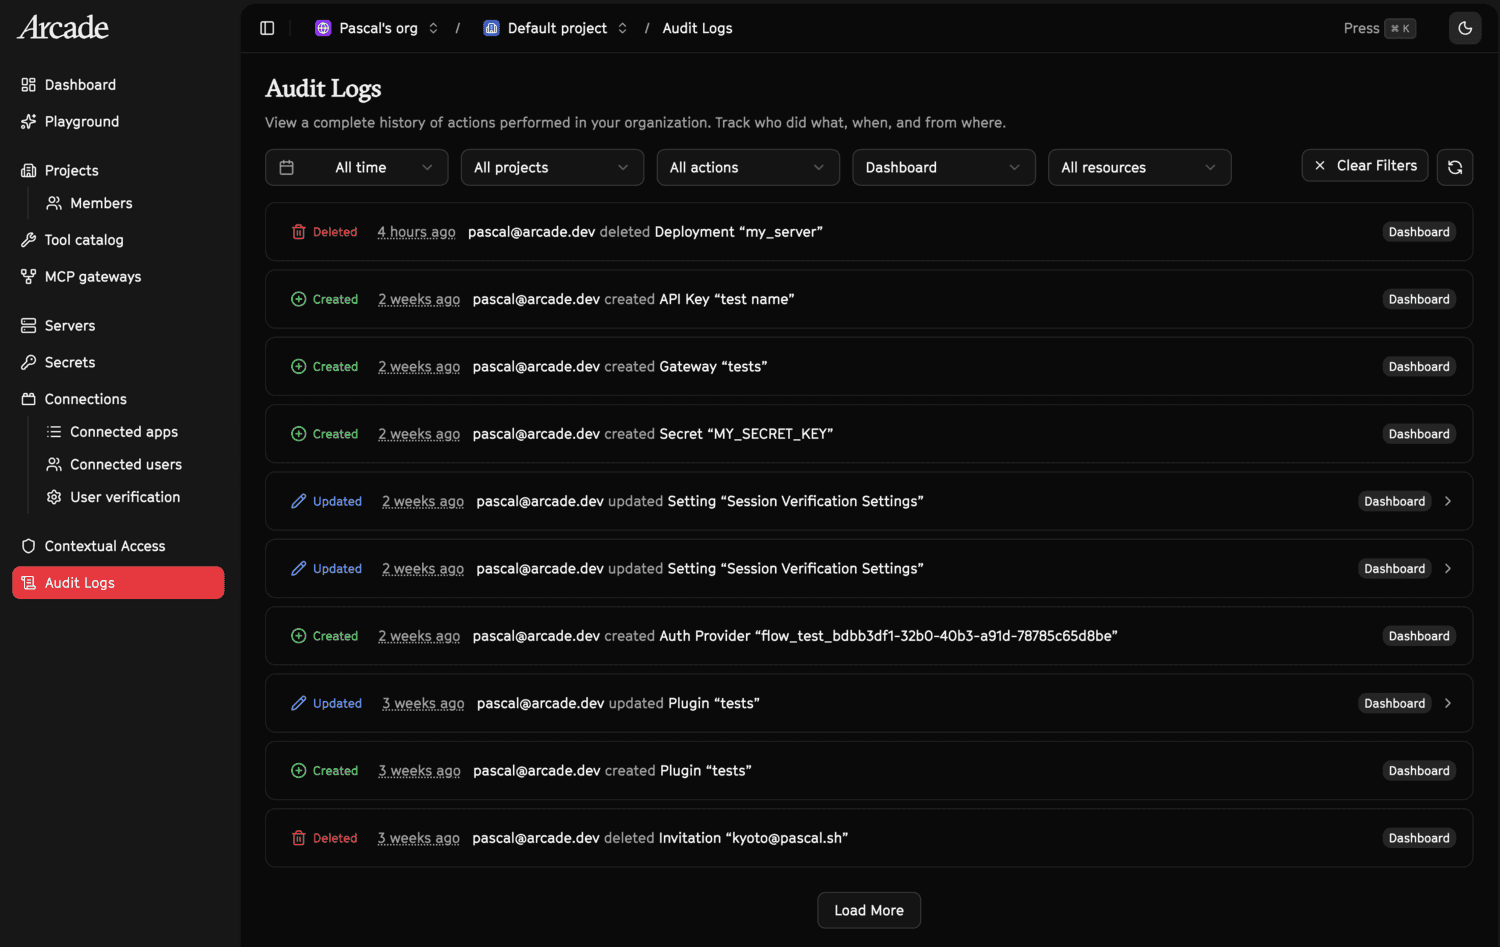Open MCP gateways via its sidebar icon
Image resolution: width=1500 pixels, height=947 pixels.
click(x=27, y=276)
